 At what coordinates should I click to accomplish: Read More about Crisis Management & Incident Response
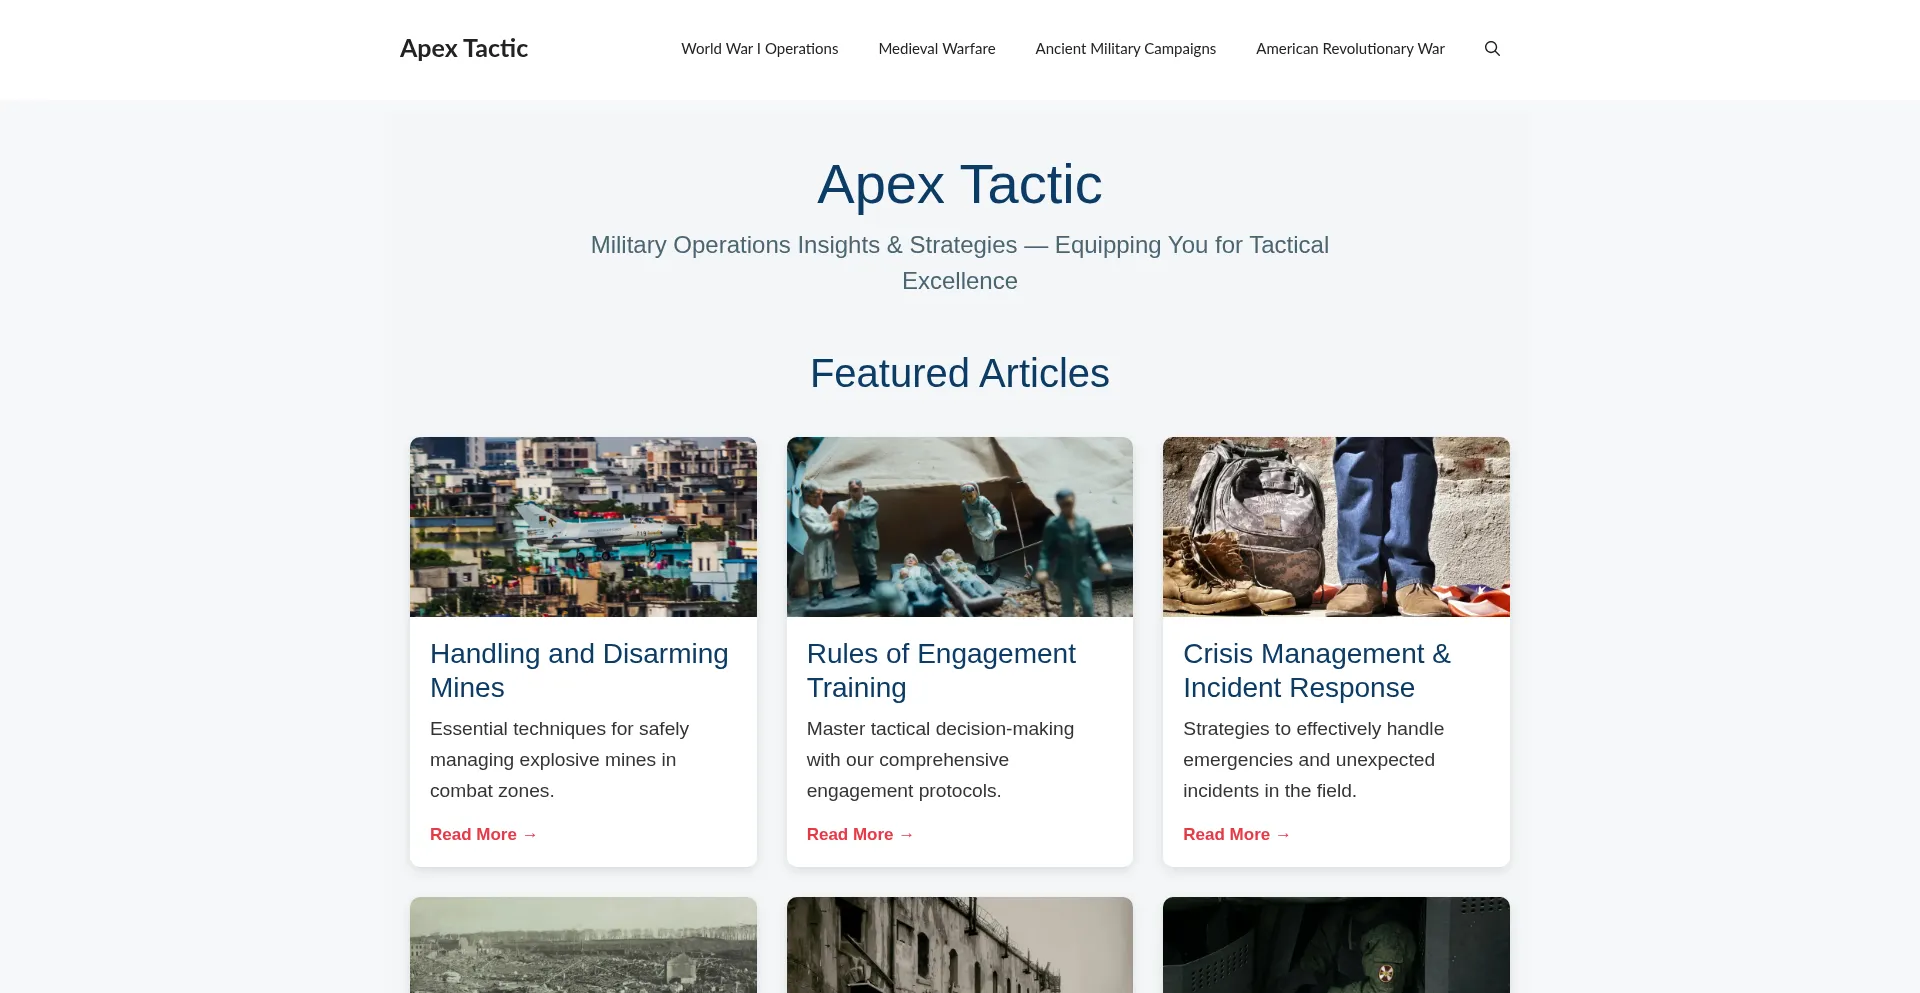(1236, 834)
